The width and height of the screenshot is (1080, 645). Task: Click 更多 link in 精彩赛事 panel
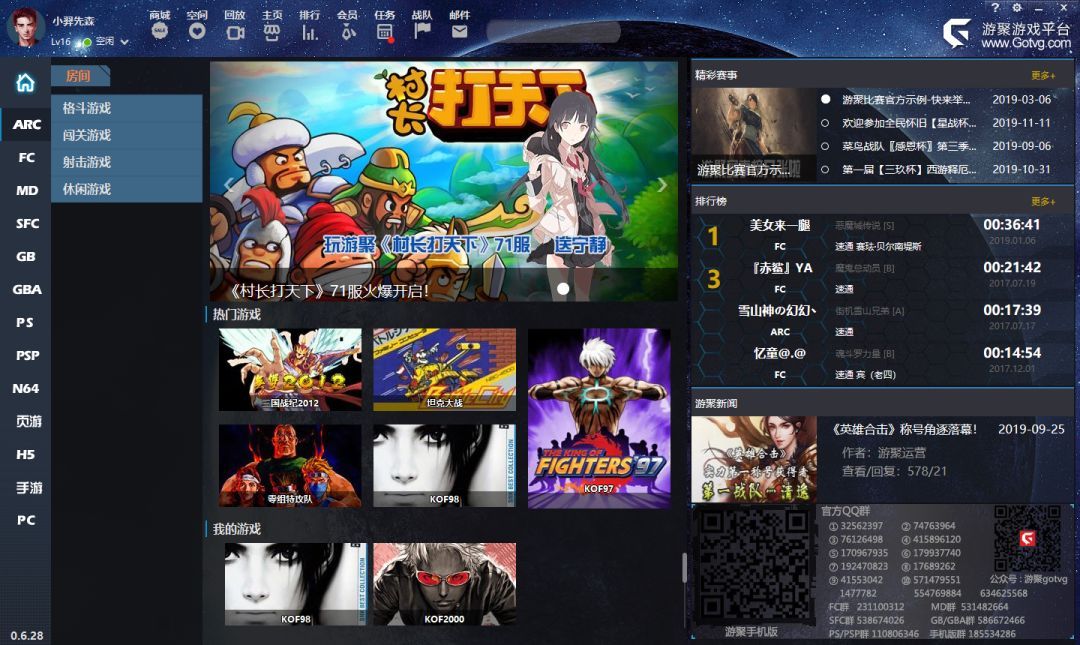point(1042,75)
